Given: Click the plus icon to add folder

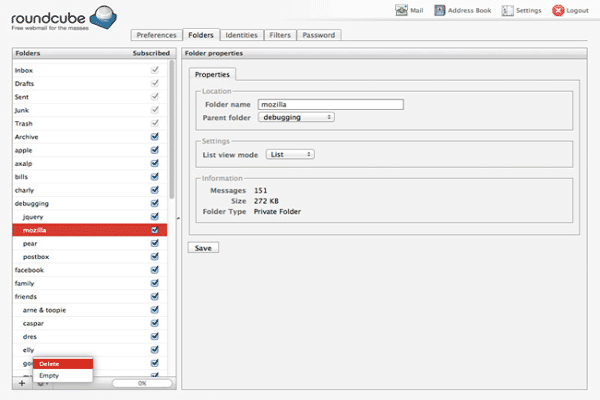Looking at the screenshot, I should pos(22,383).
